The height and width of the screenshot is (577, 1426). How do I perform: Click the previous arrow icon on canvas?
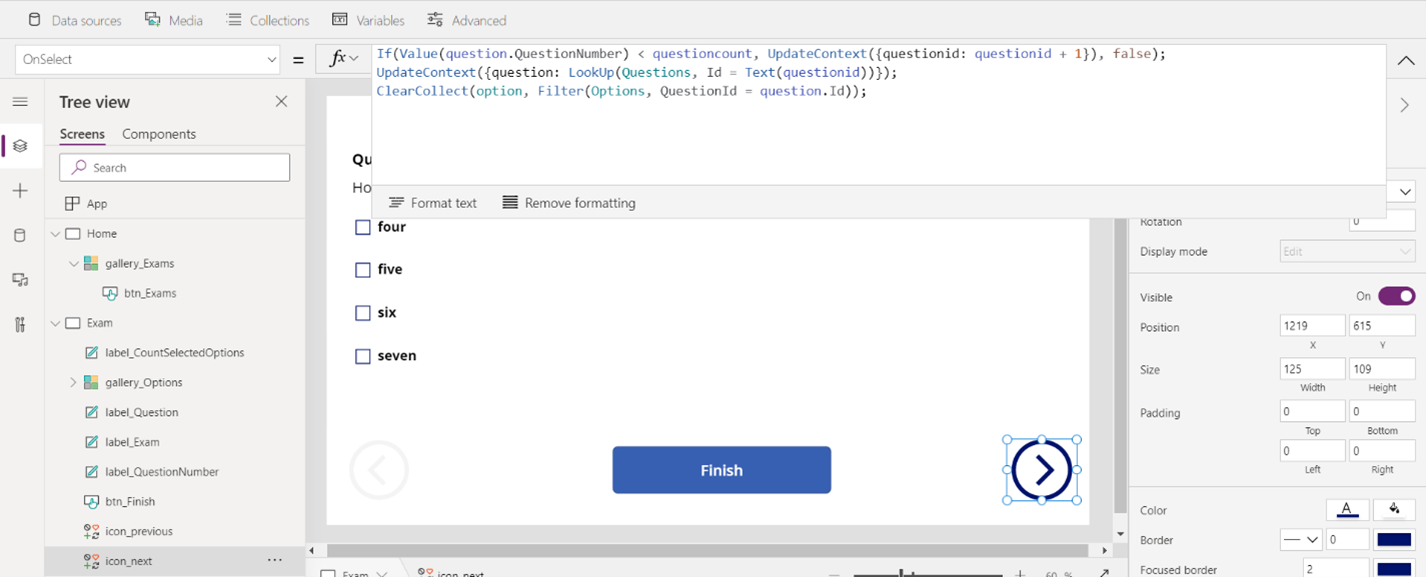[x=379, y=469]
